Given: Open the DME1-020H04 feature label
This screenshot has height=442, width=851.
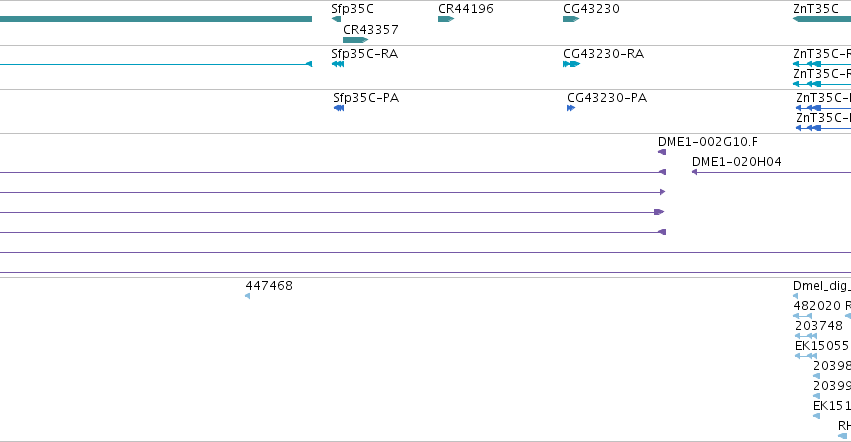Looking at the screenshot, I should 736,162.
